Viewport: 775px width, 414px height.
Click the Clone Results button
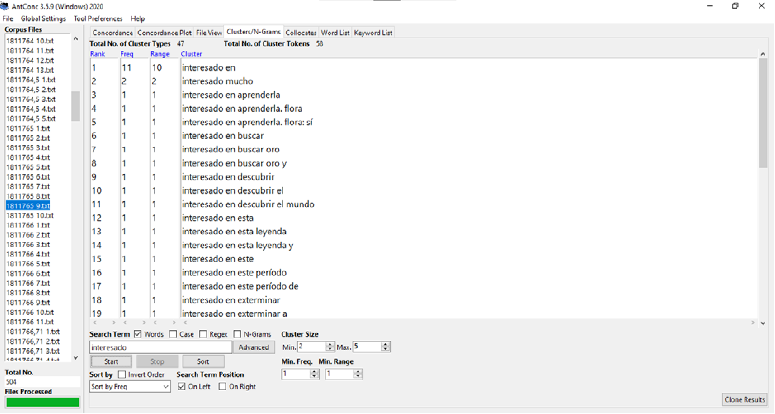tap(745, 400)
